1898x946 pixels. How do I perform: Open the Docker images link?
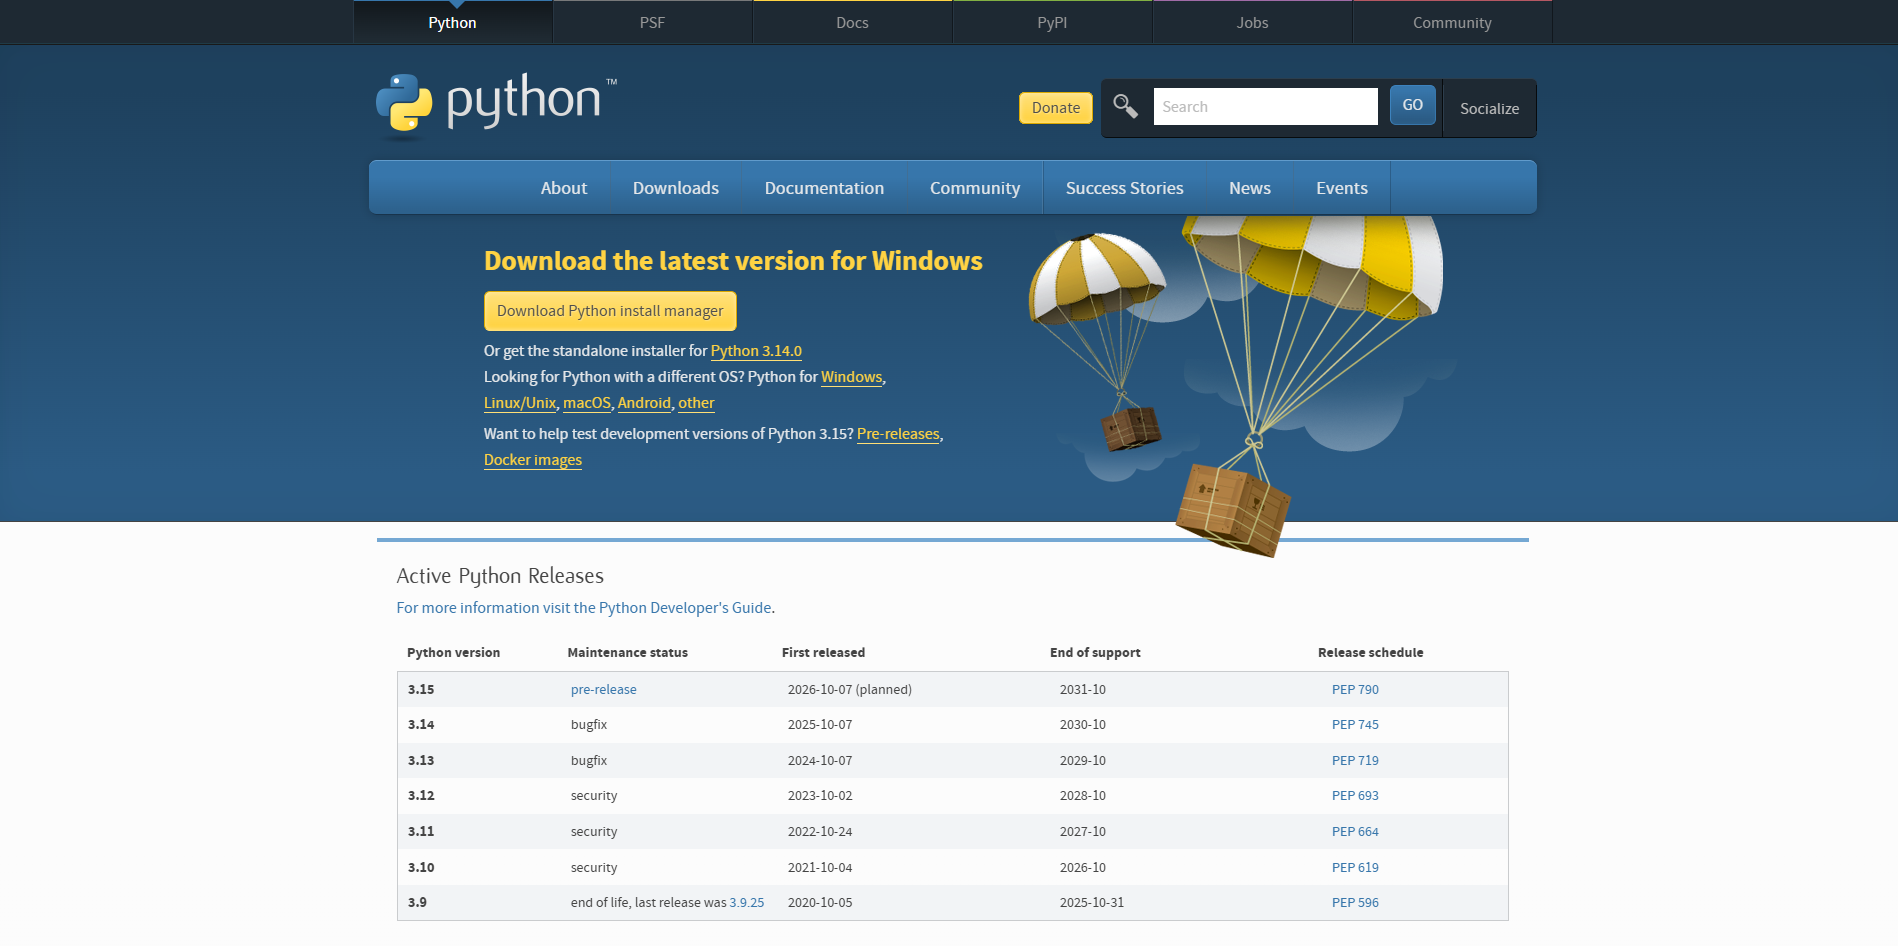532,459
